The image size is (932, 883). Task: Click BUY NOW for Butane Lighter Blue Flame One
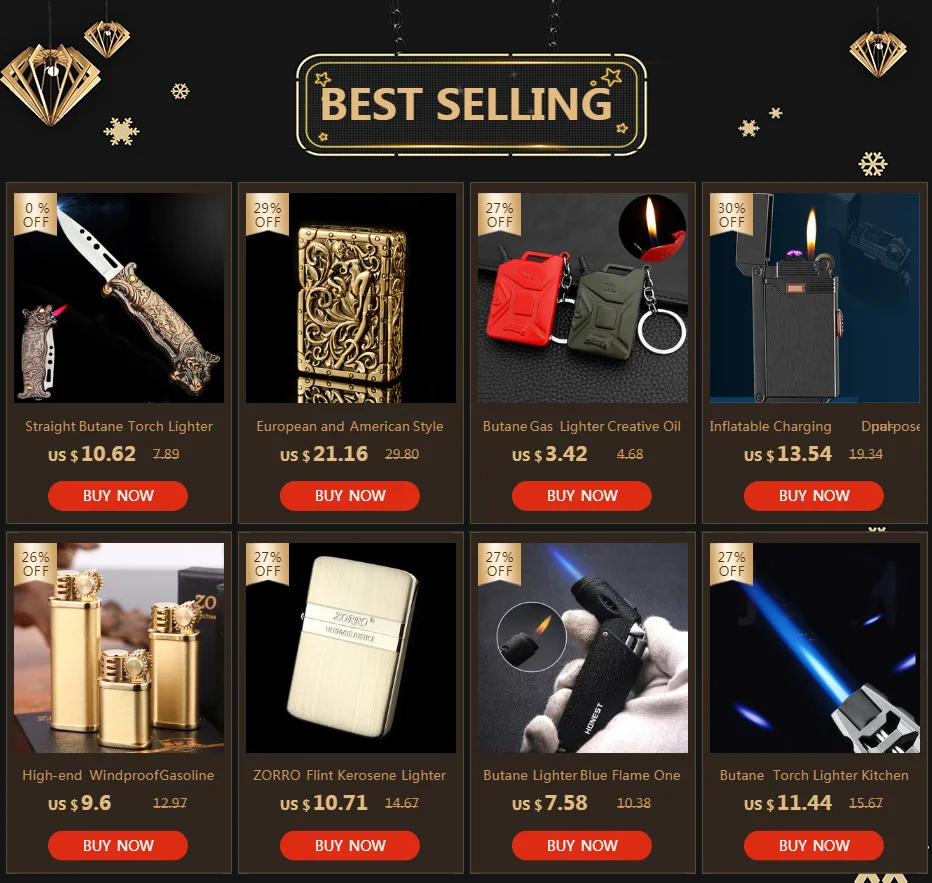[581, 845]
